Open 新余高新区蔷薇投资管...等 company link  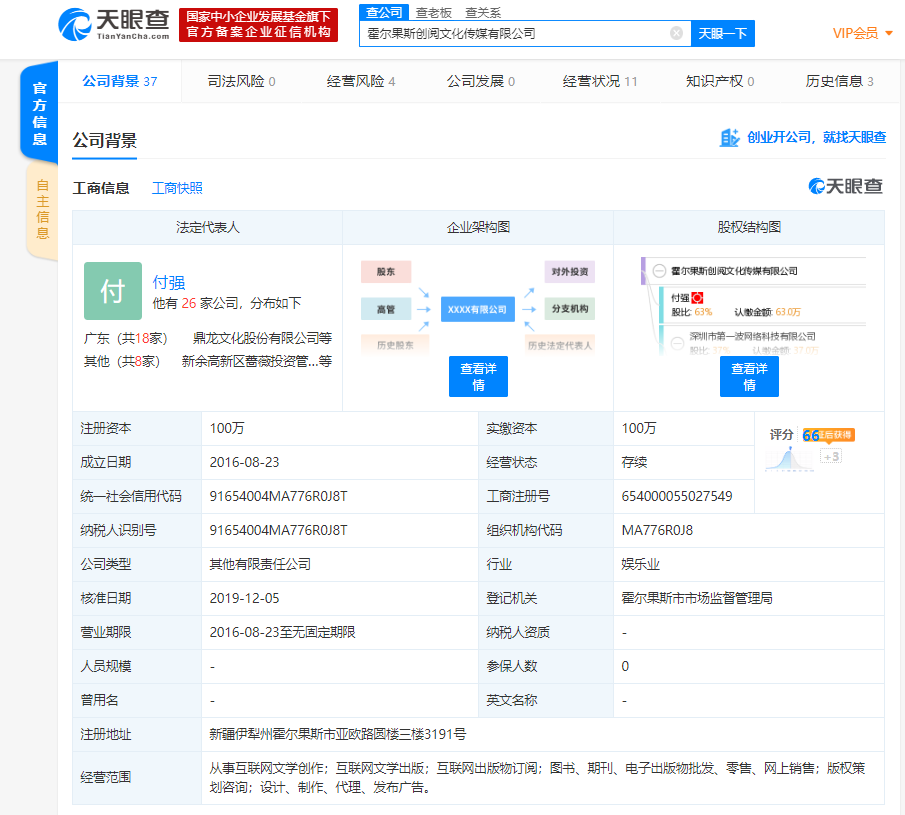[257, 361]
